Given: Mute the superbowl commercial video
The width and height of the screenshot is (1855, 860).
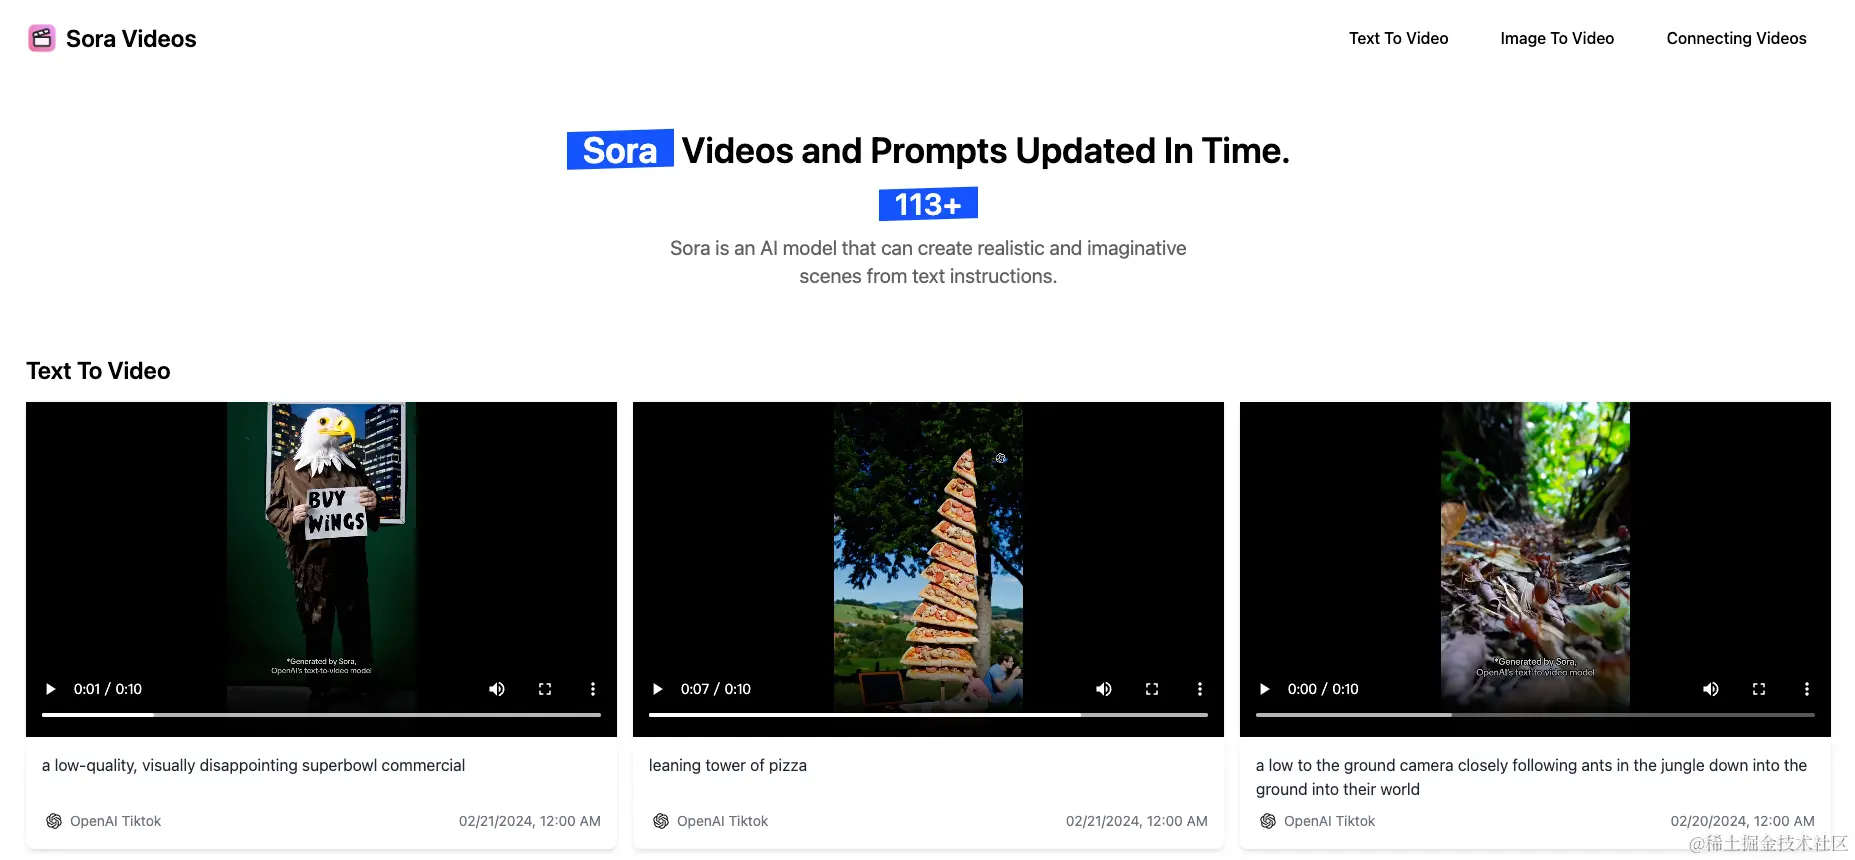Looking at the screenshot, I should coord(497,689).
